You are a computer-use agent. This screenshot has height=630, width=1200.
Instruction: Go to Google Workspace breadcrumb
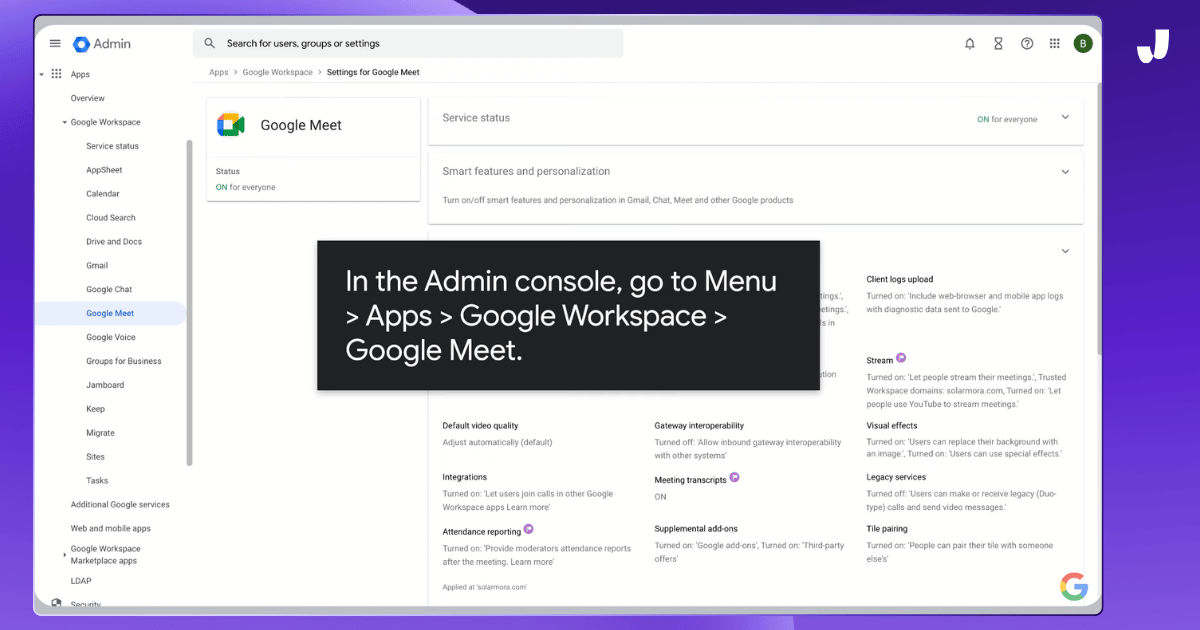(x=278, y=72)
